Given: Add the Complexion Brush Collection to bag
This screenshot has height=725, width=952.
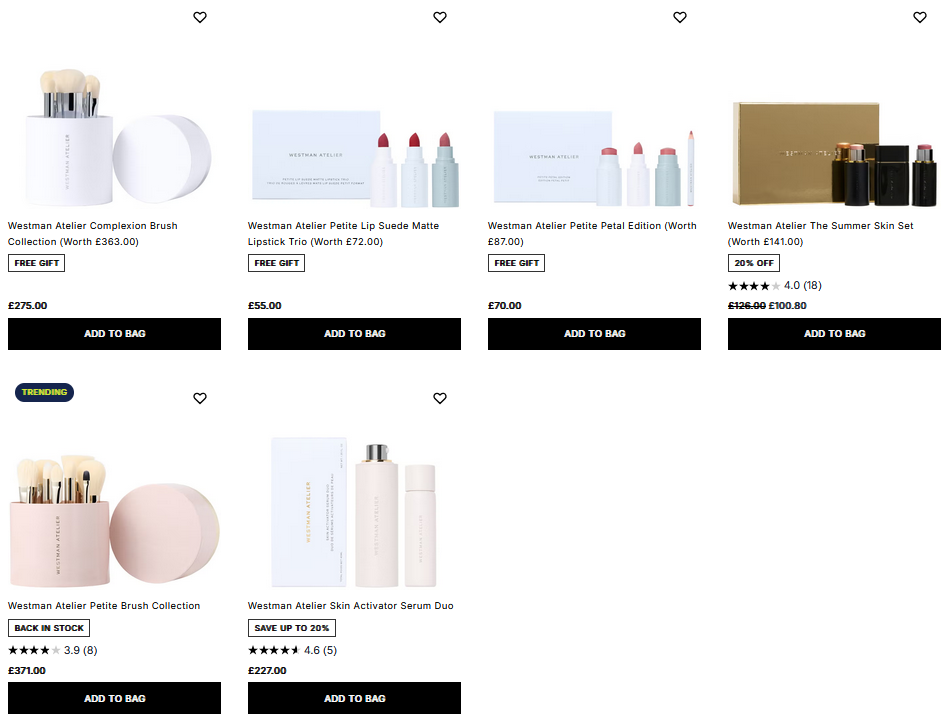Looking at the screenshot, I should 114,333.
